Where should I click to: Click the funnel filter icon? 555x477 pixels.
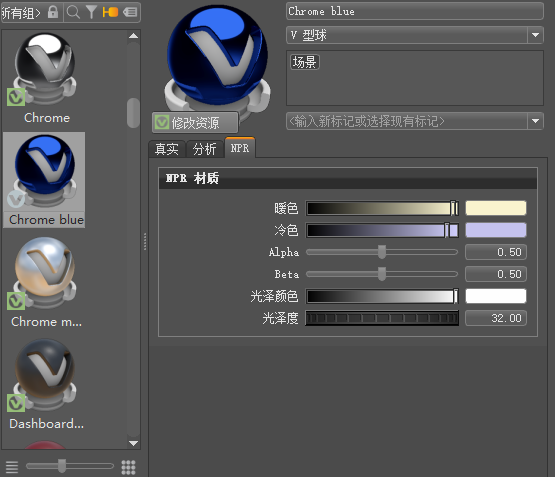pos(91,12)
